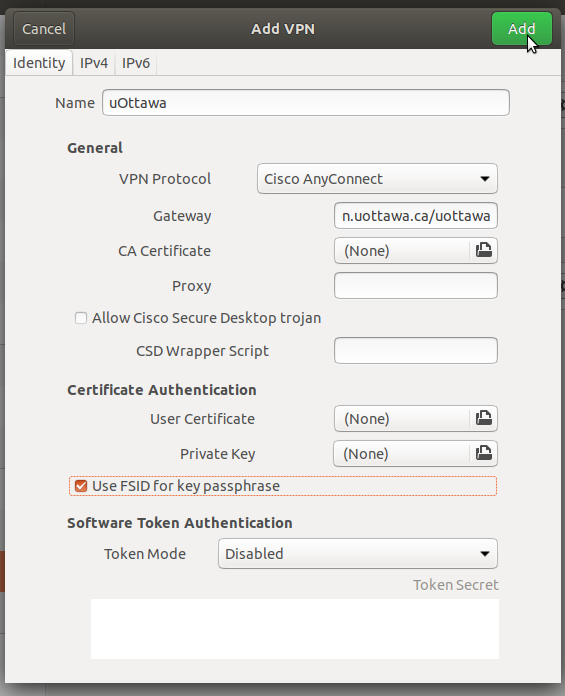Open file chooser icon for Private Key
Screen dimensions: 565x696
tap(483, 453)
